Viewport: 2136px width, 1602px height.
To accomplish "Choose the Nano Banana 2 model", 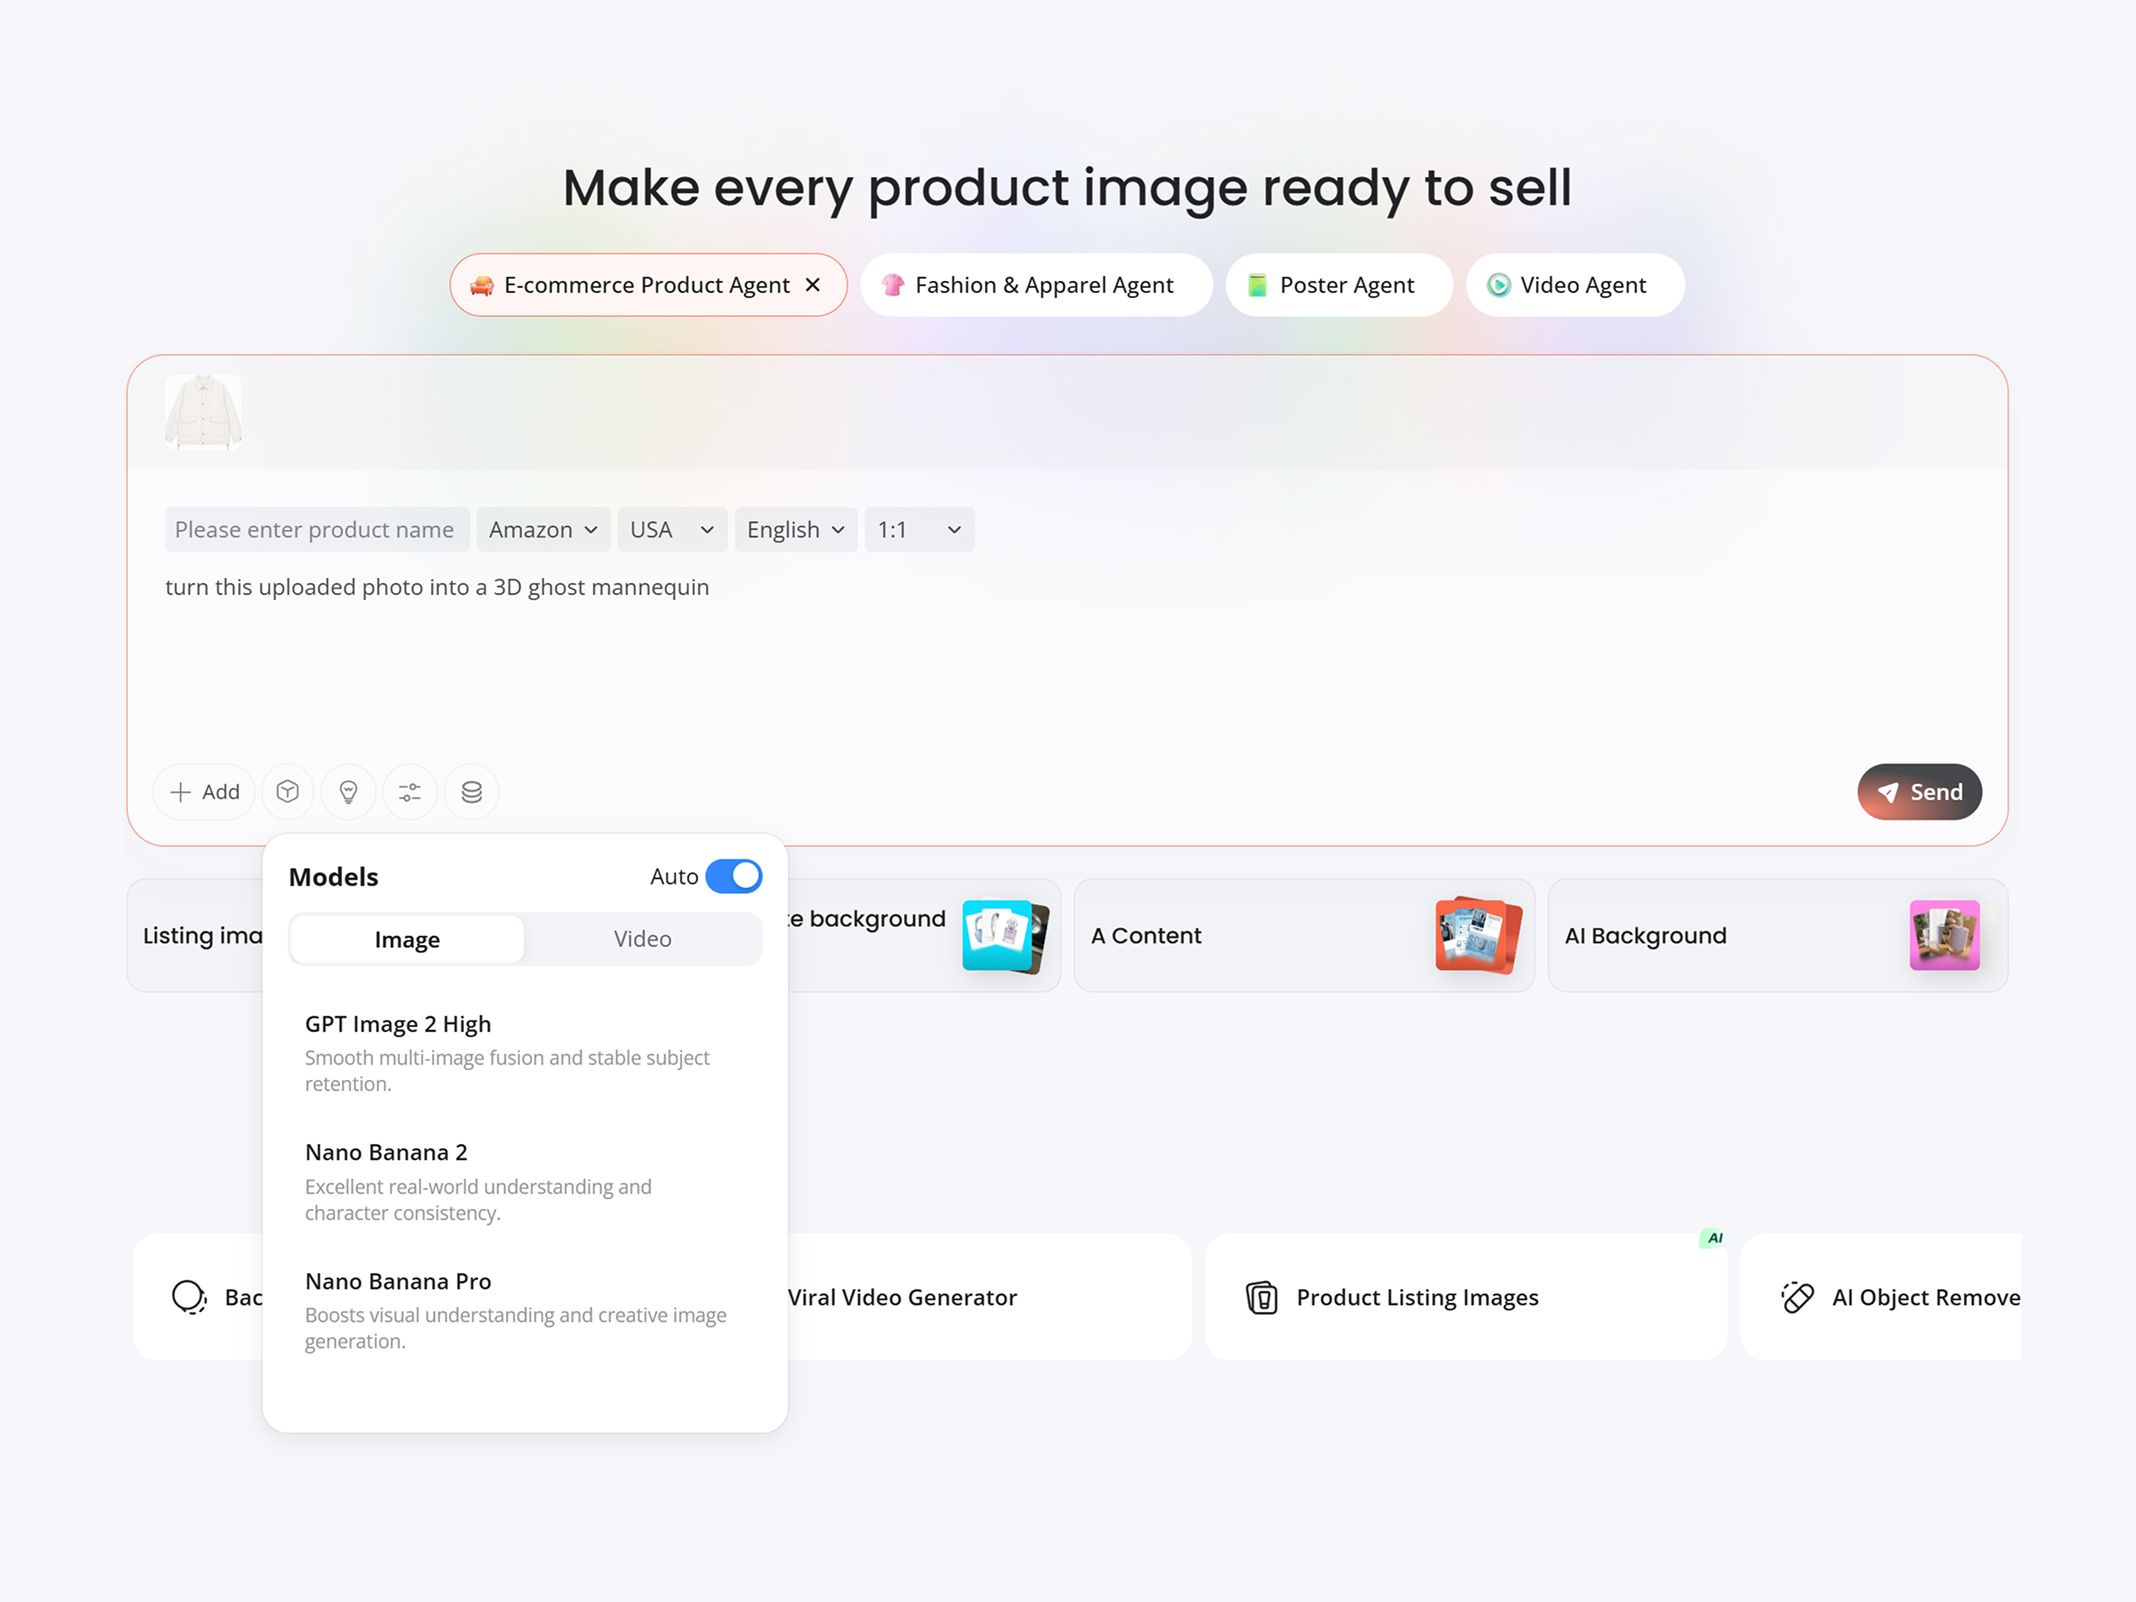I will [525, 1182].
